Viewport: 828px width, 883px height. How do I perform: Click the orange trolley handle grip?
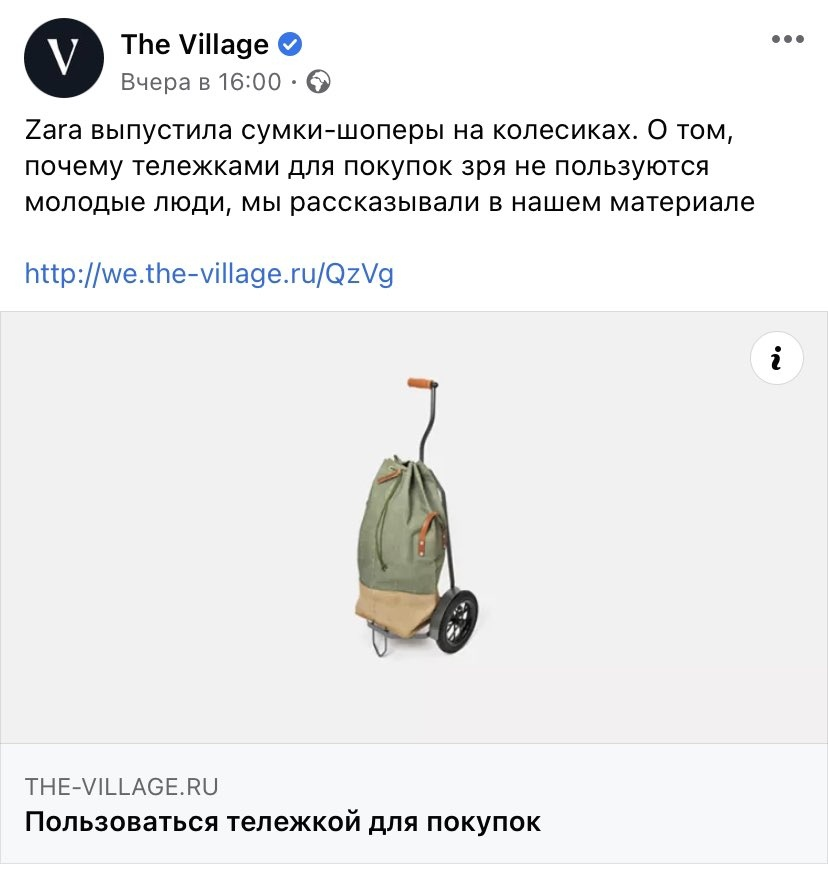point(422,383)
